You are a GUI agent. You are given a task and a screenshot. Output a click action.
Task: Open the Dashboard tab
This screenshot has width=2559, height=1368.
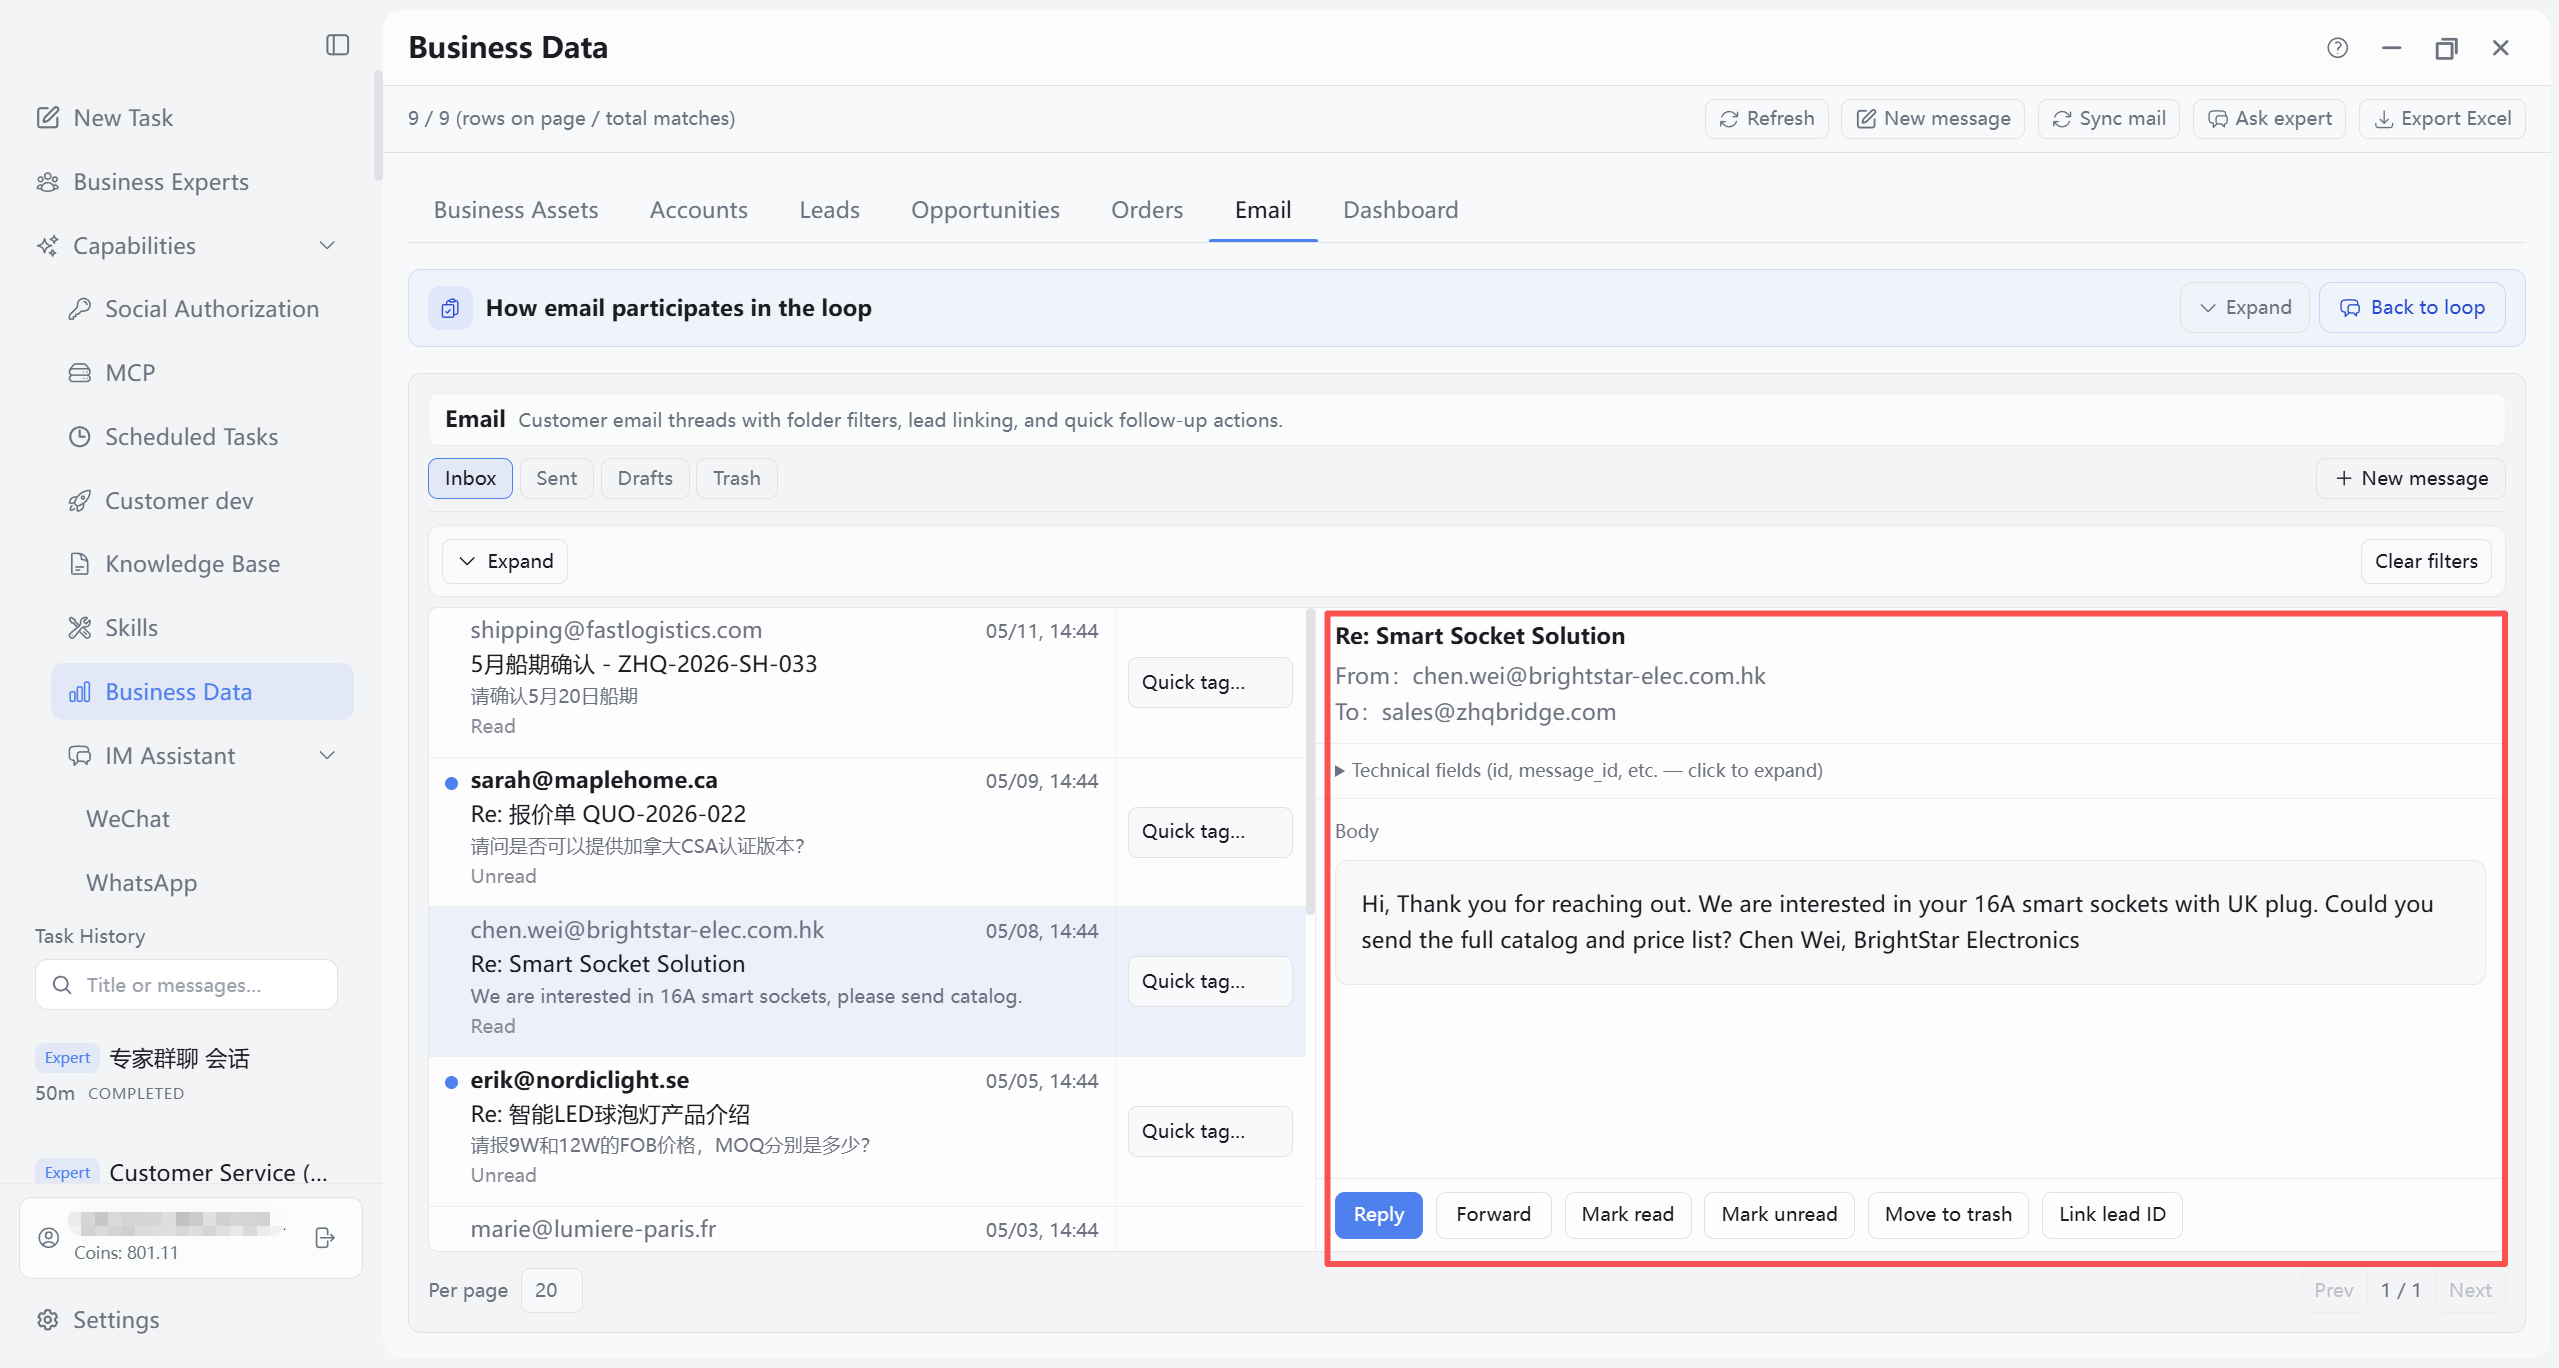(x=1400, y=210)
